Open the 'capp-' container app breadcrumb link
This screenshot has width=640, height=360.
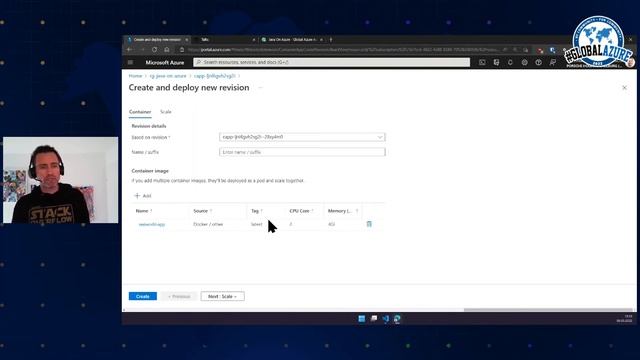pos(214,76)
